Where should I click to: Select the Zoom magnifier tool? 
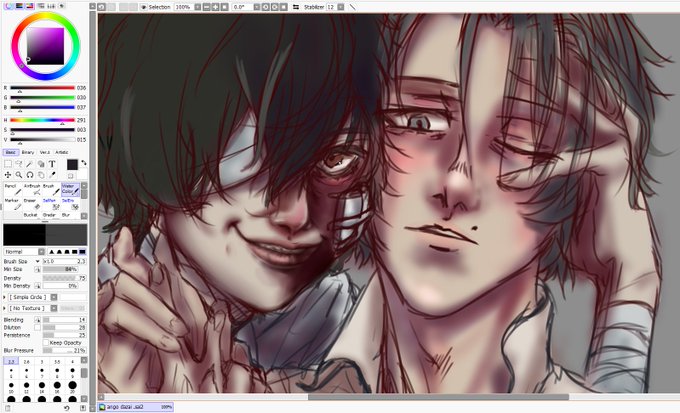coord(19,175)
